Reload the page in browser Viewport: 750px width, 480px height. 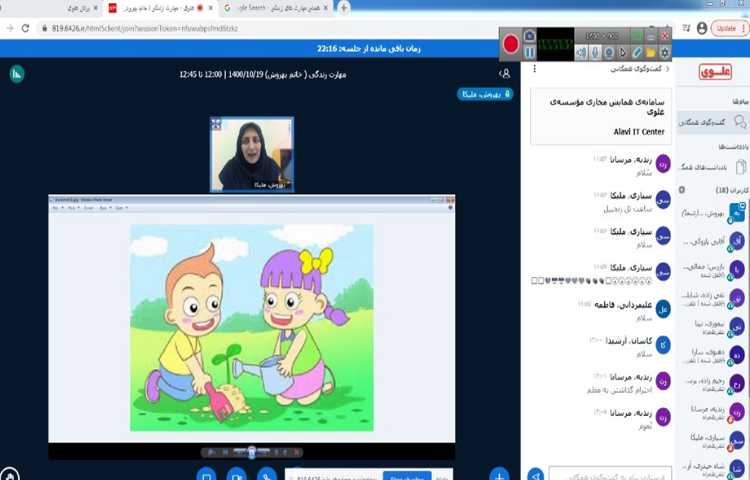(x=25, y=28)
